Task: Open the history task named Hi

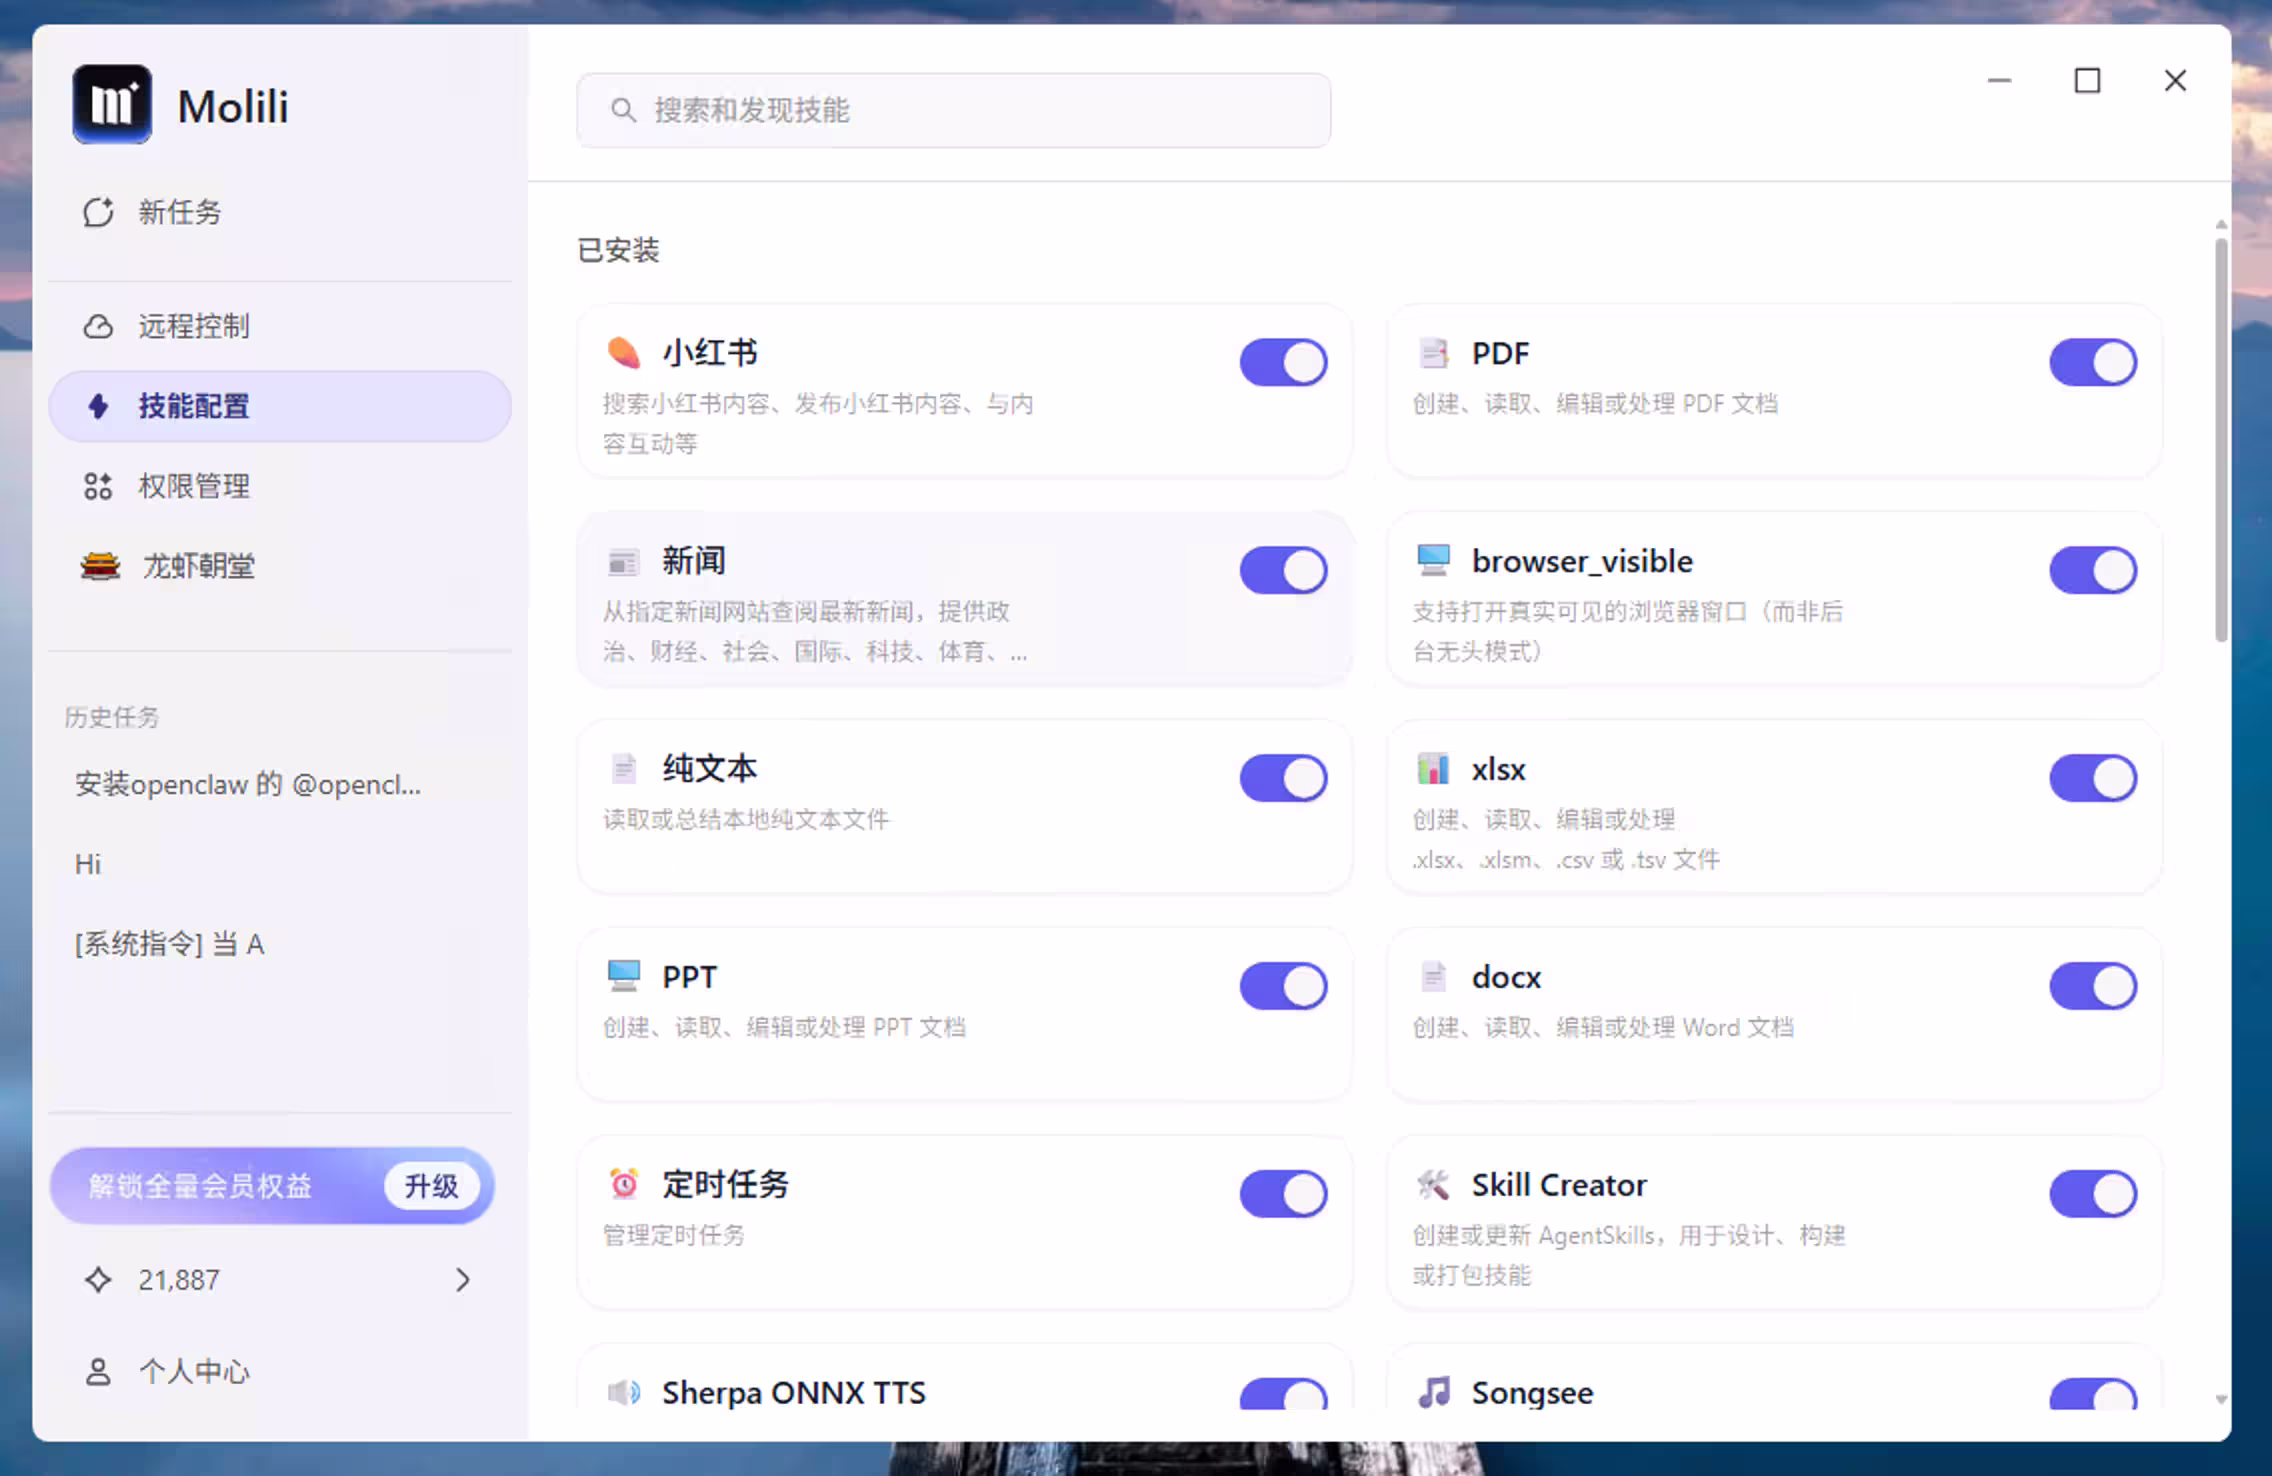Action: (88, 864)
